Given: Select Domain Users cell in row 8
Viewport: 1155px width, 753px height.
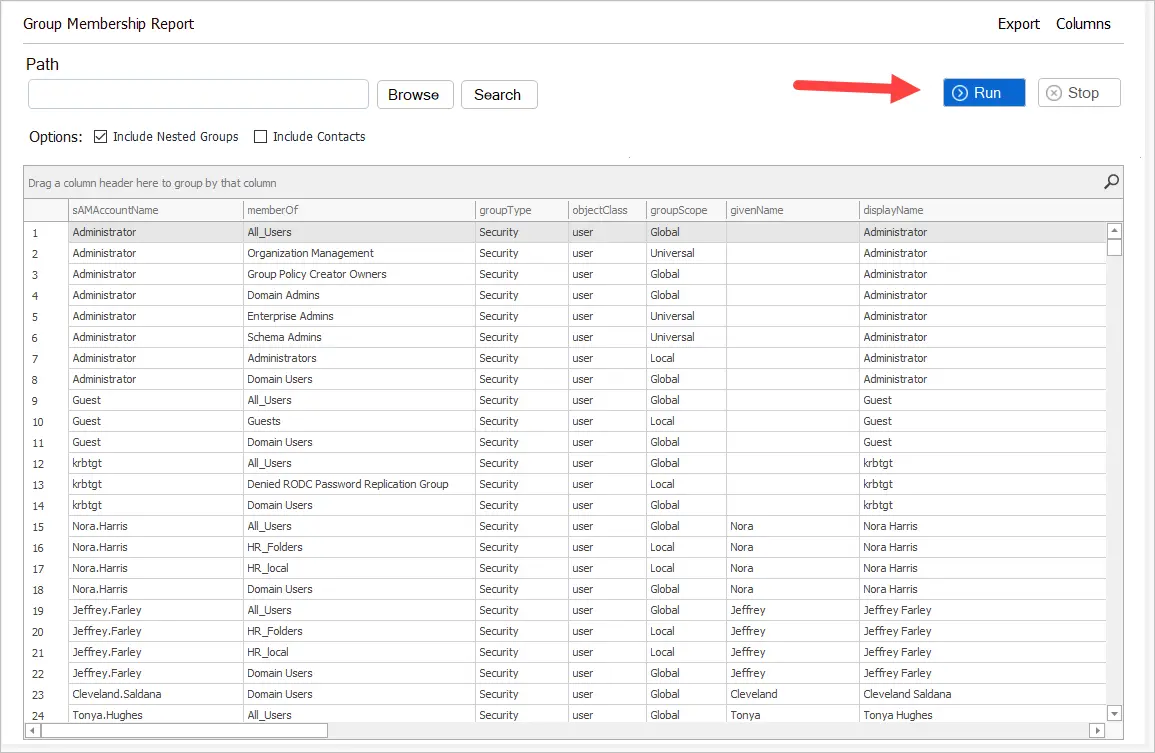Looking at the screenshot, I should (359, 379).
